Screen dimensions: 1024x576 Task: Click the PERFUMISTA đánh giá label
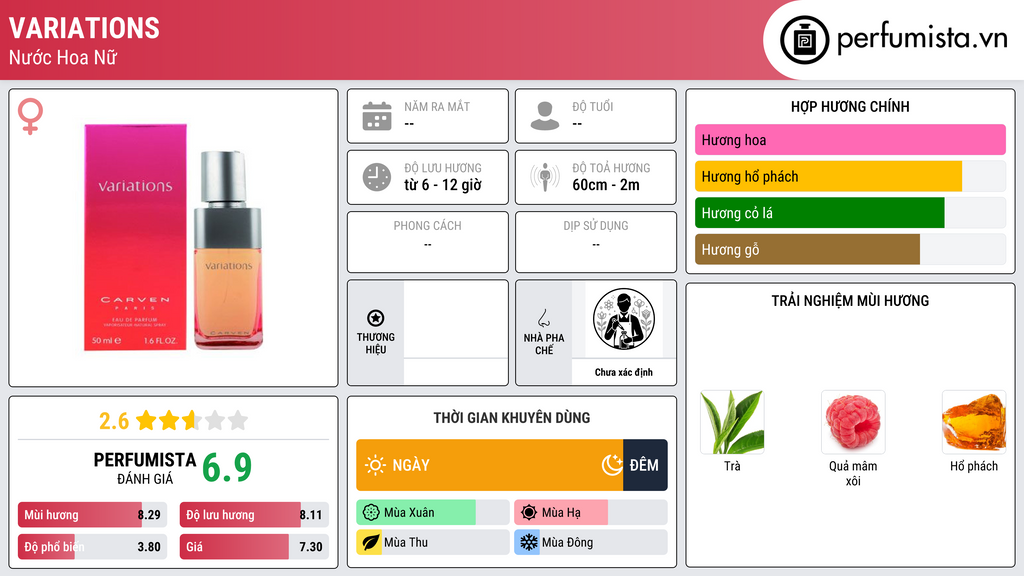pyautogui.click(x=145, y=468)
